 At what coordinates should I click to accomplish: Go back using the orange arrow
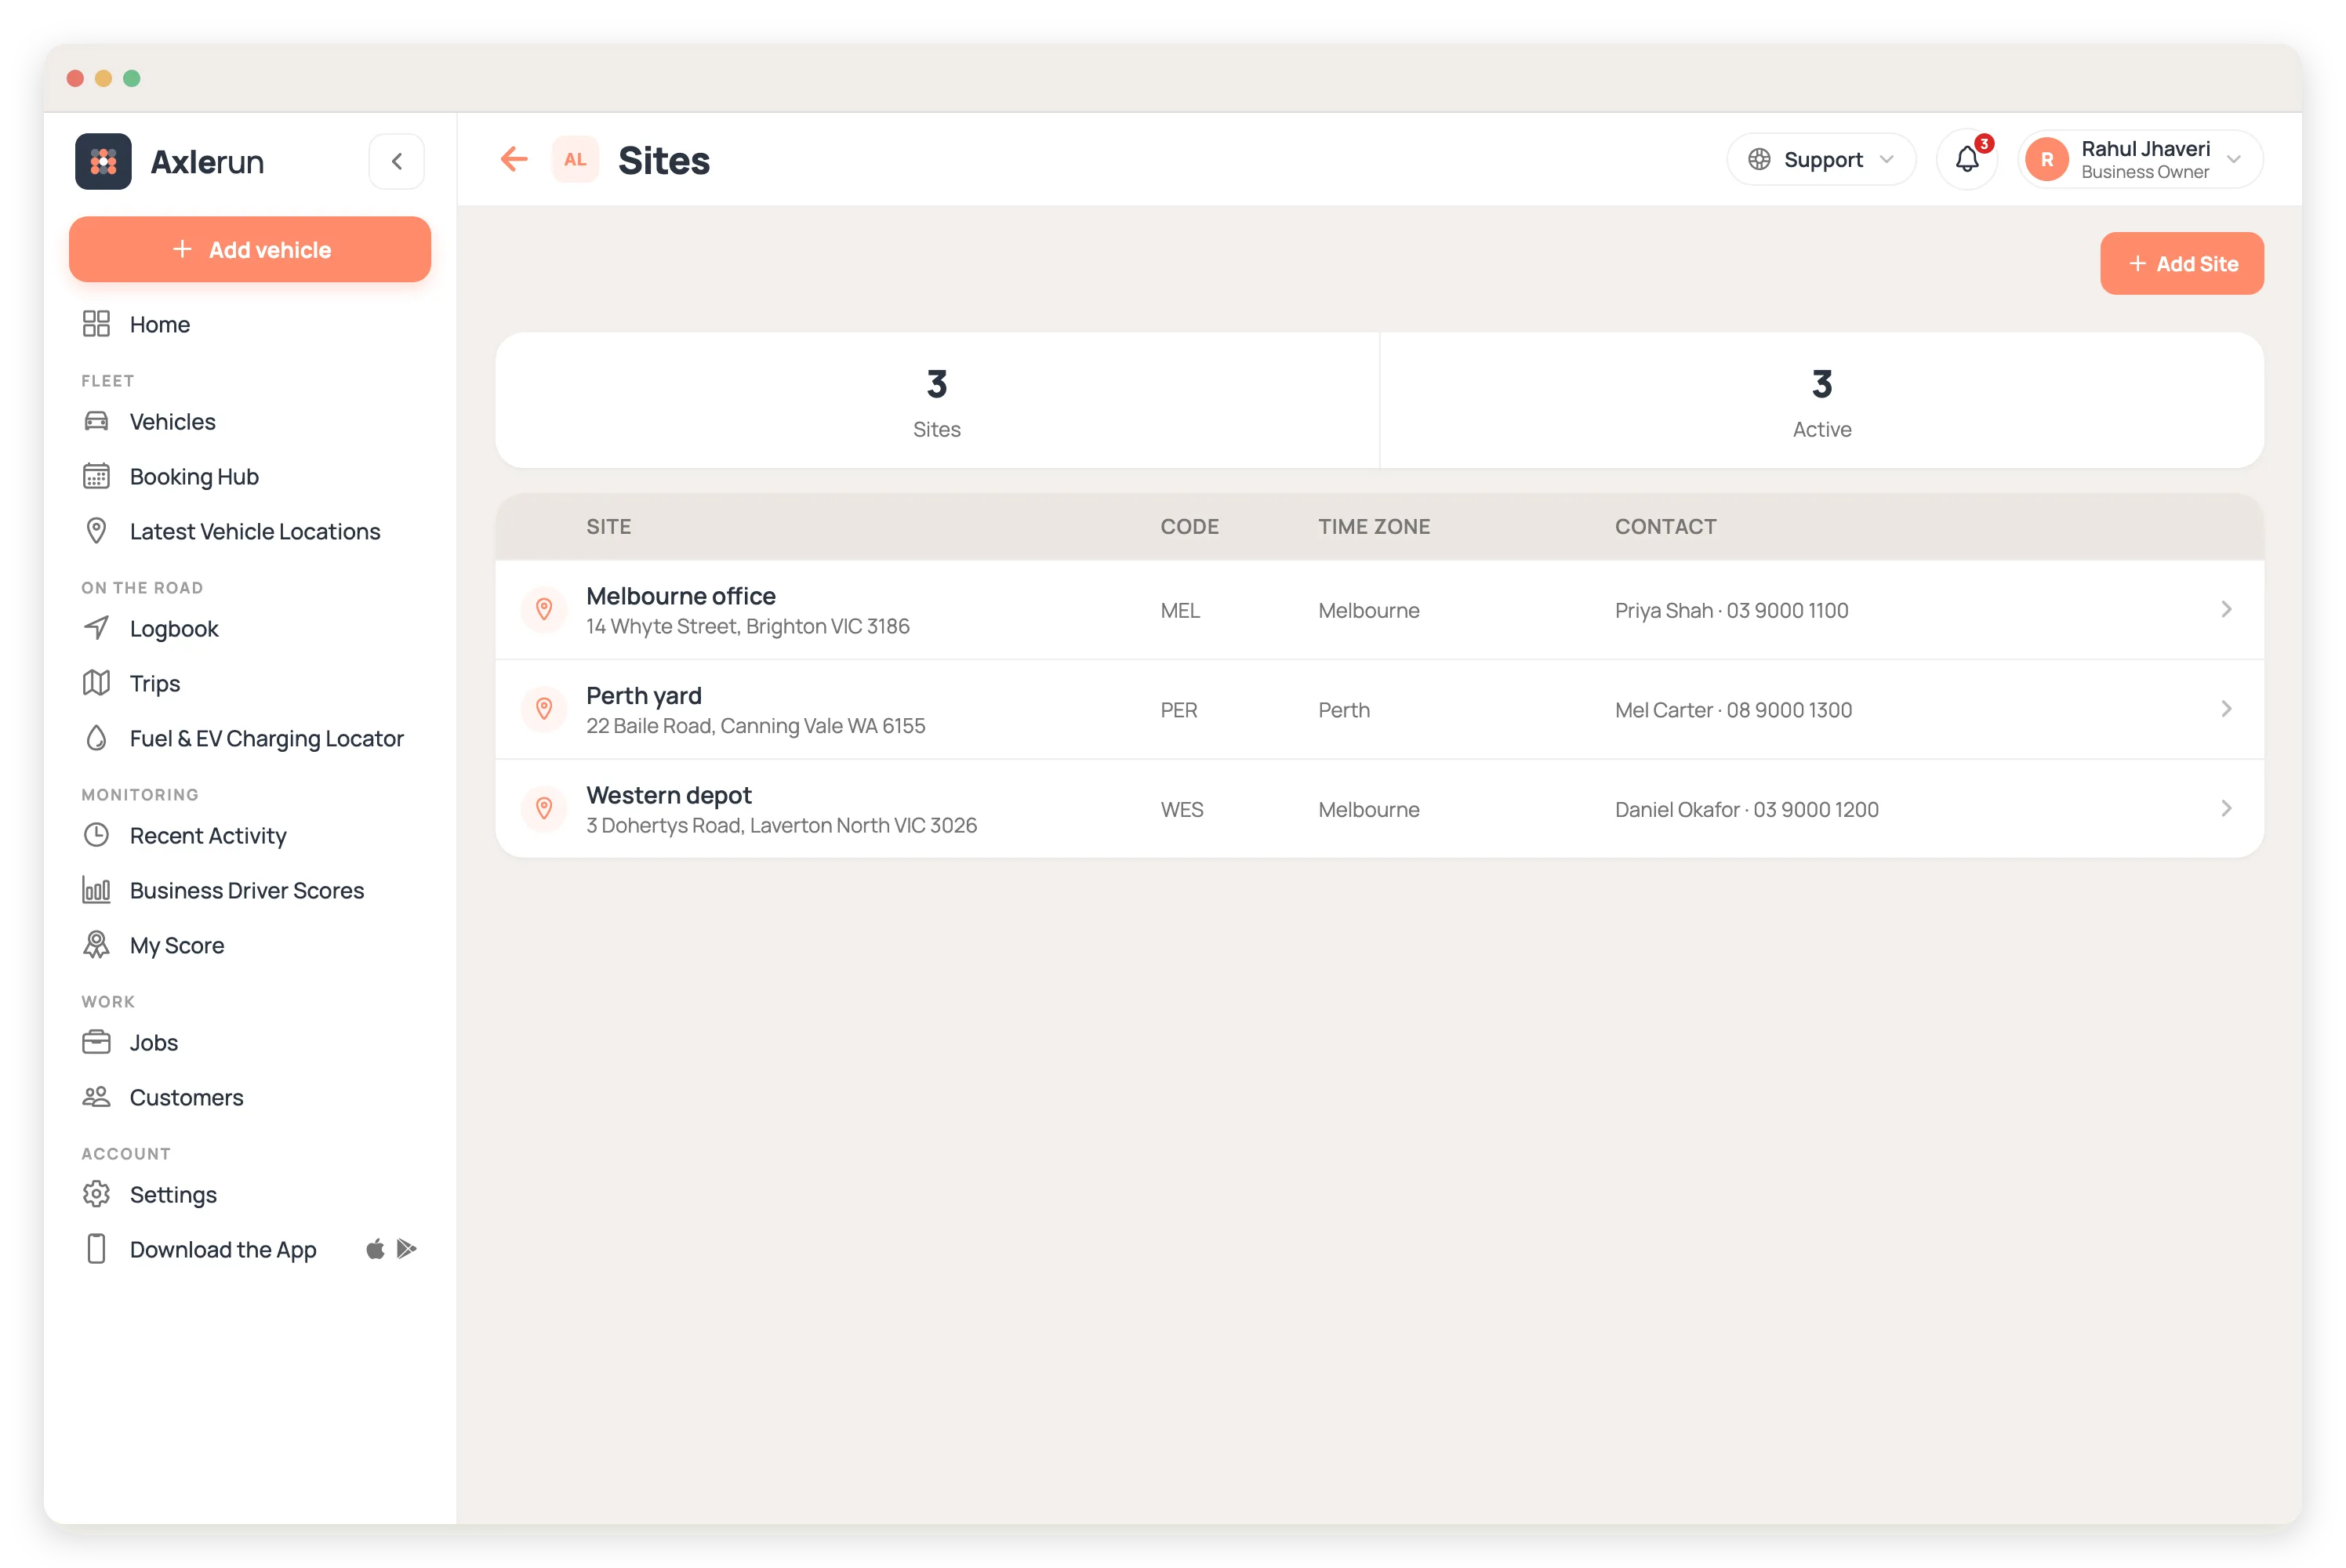tap(514, 159)
